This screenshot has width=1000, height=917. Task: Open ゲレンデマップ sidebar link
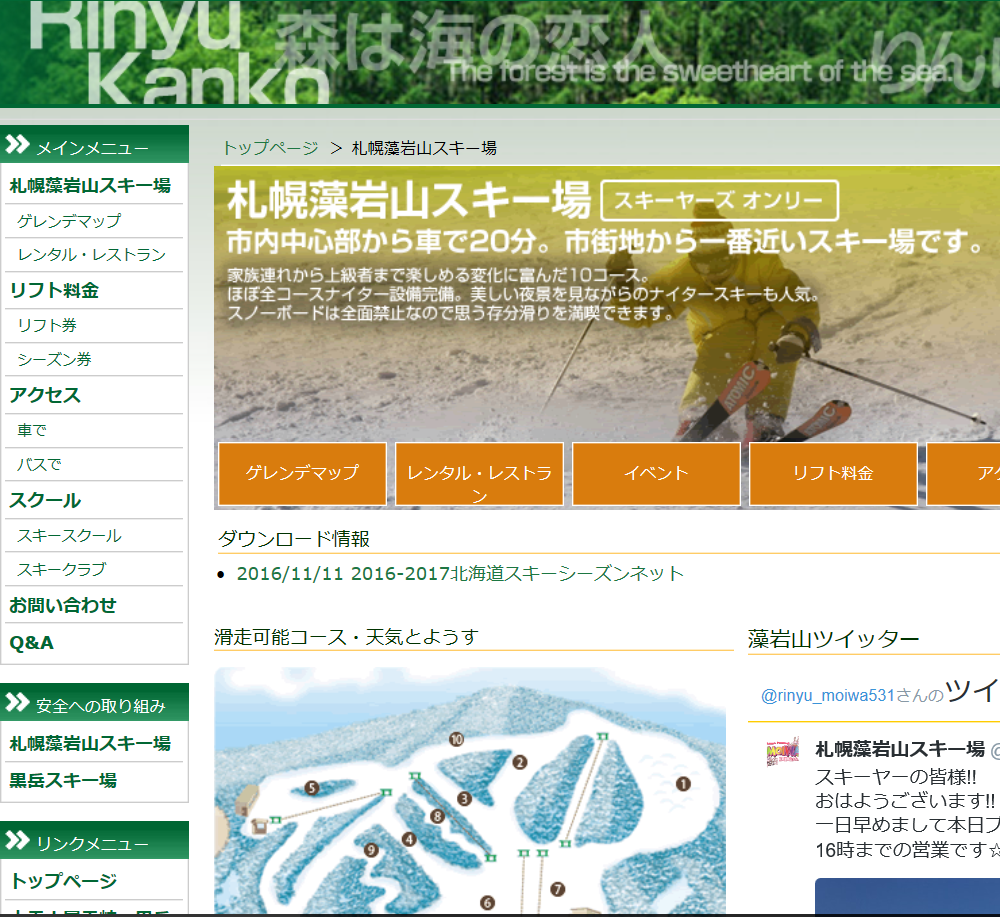pyautogui.click(x=69, y=221)
